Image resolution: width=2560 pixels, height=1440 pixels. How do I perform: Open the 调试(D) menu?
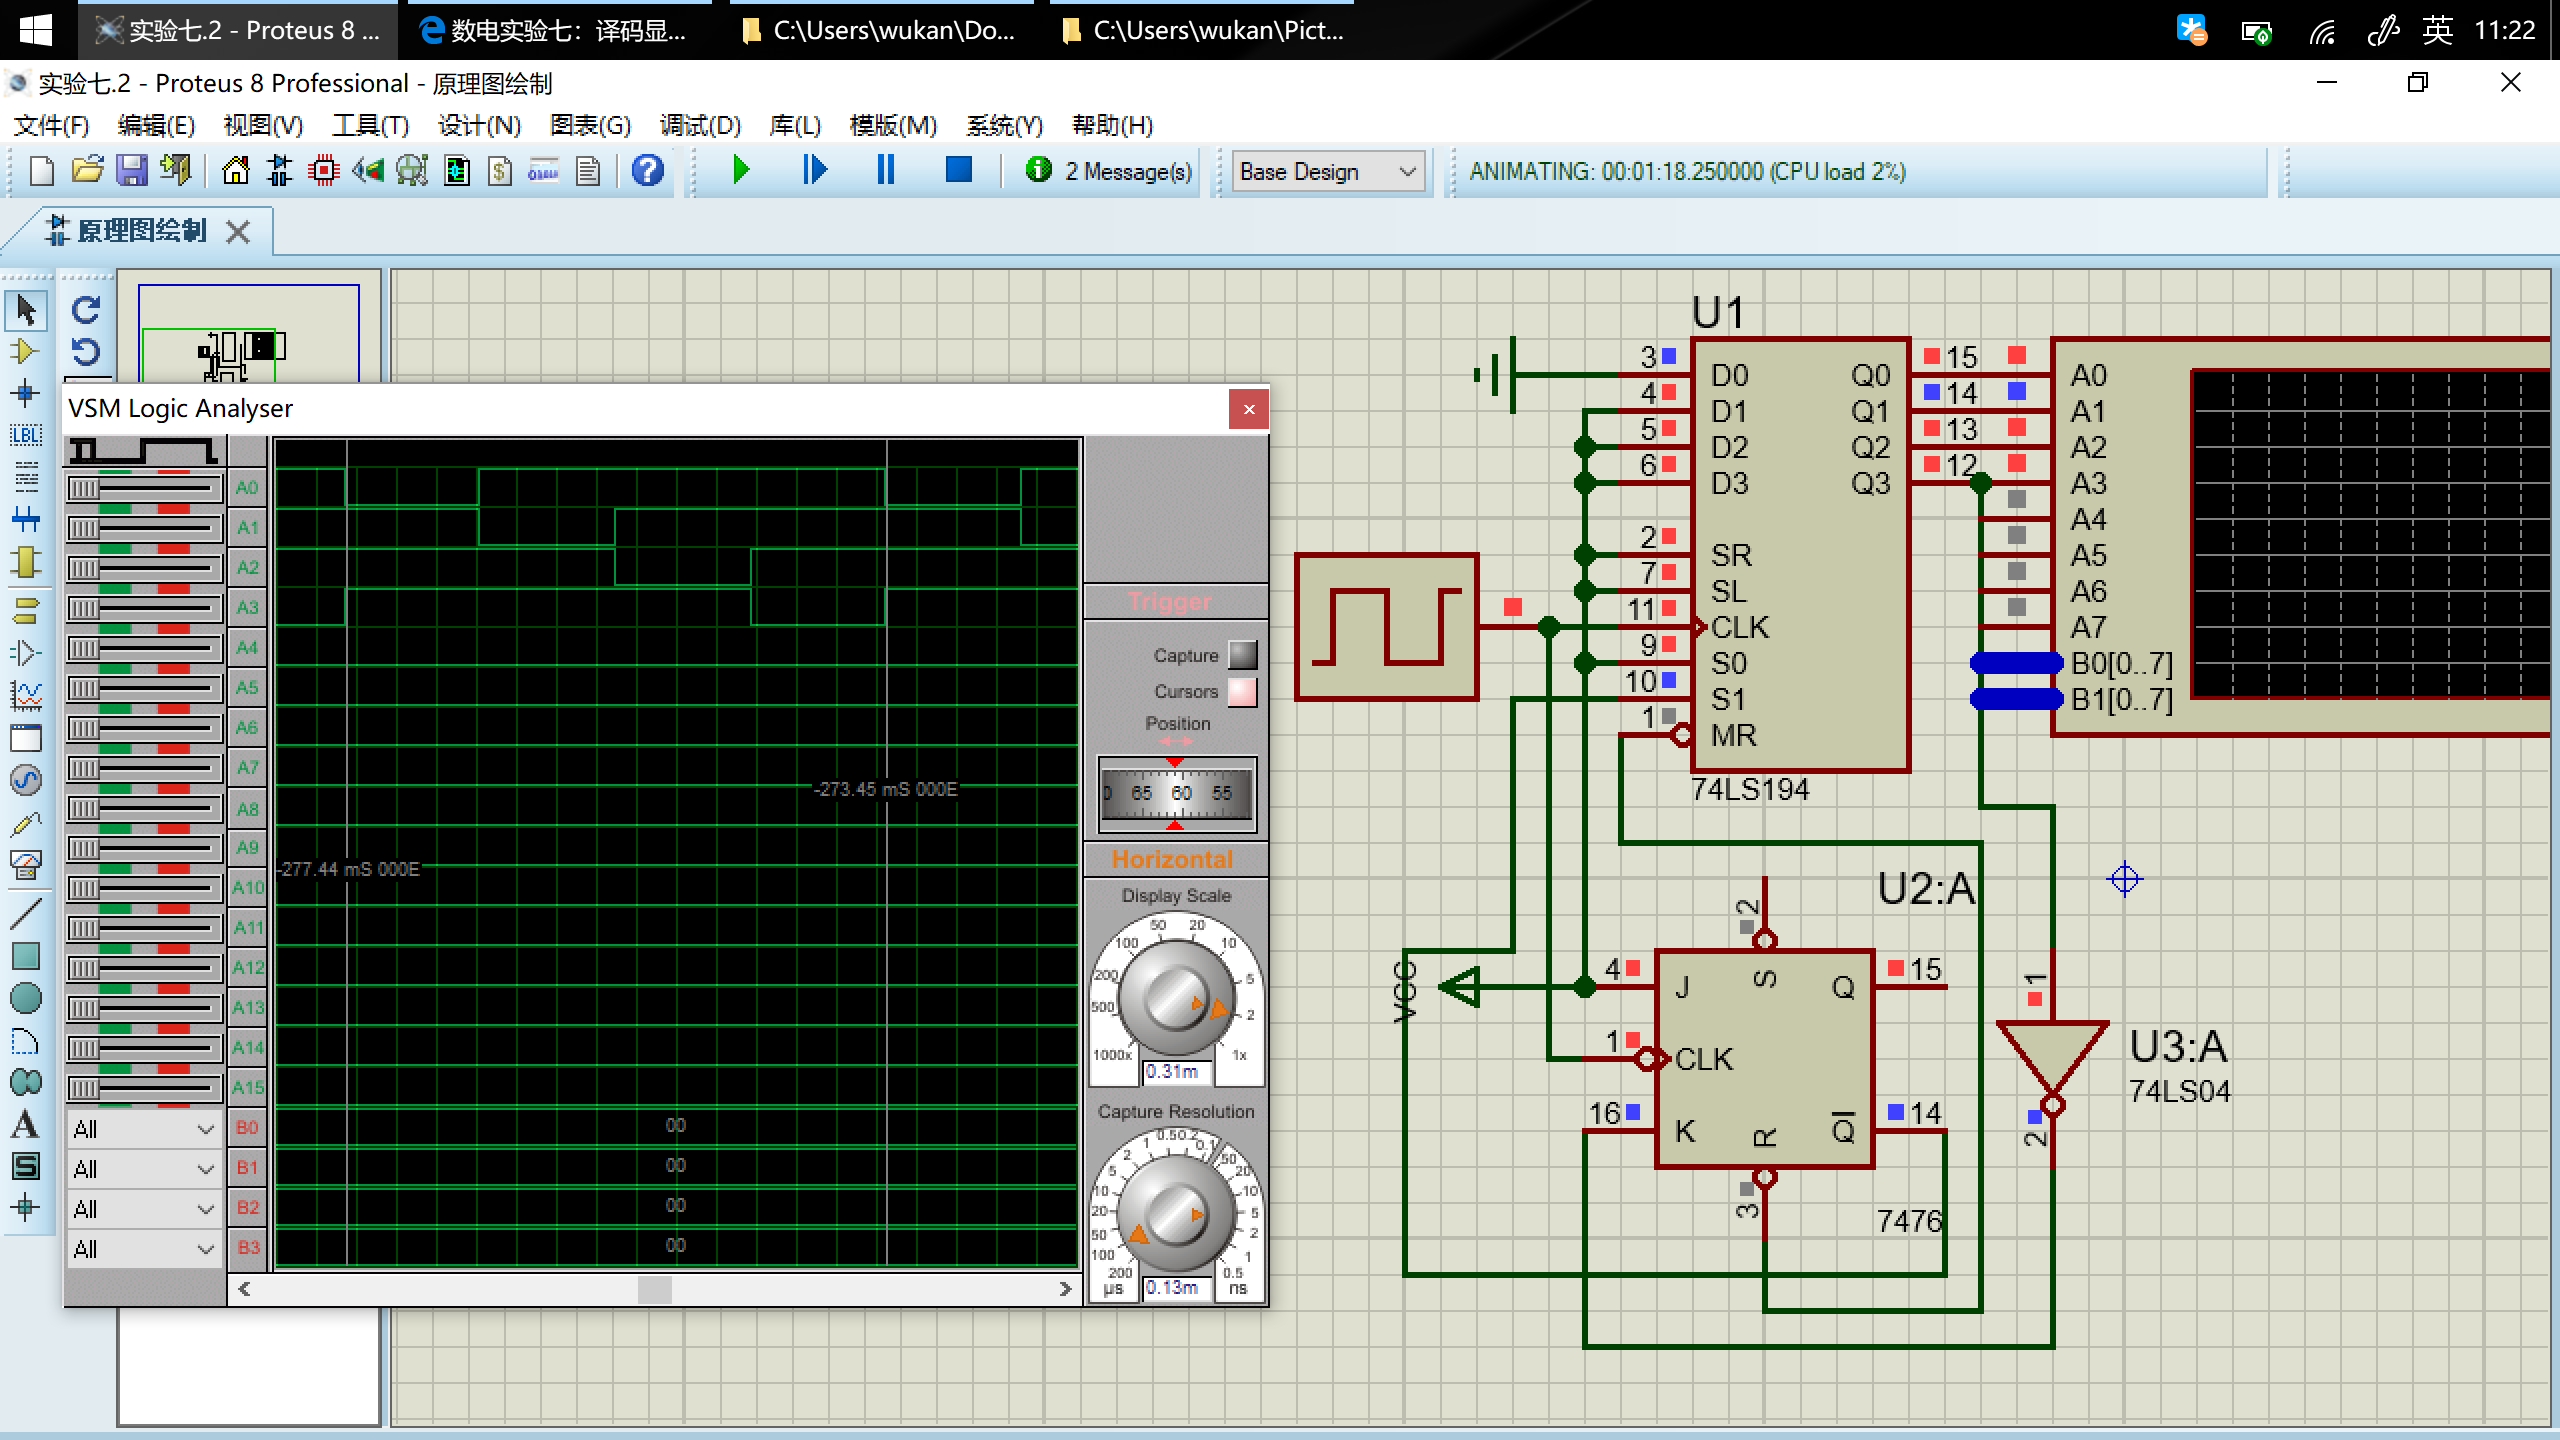[x=700, y=125]
